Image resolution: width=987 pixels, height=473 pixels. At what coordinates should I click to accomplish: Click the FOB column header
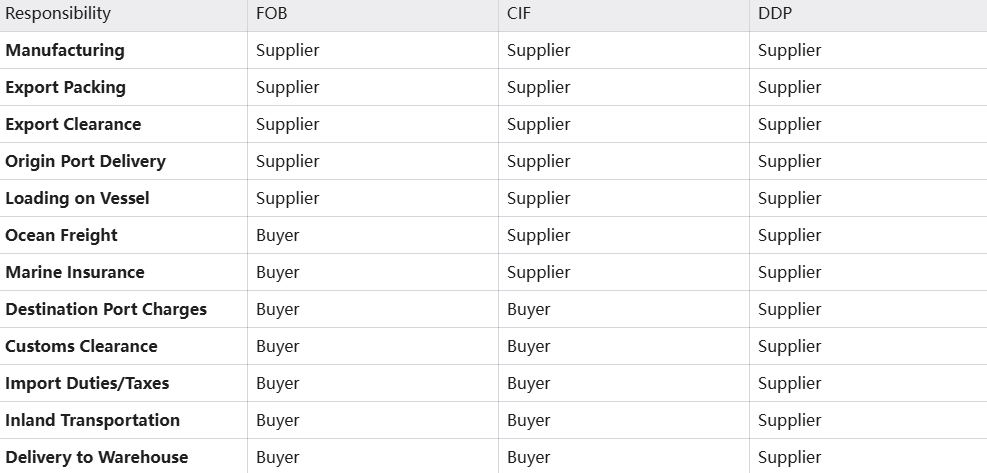click(274, 14)
